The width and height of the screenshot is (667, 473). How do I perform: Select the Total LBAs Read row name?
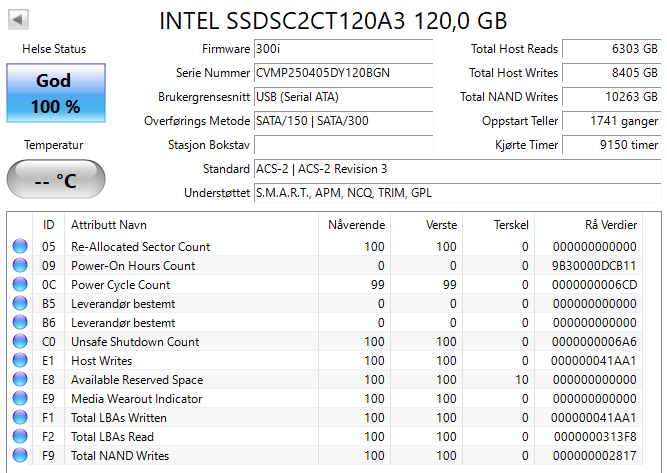pos(112,437)
